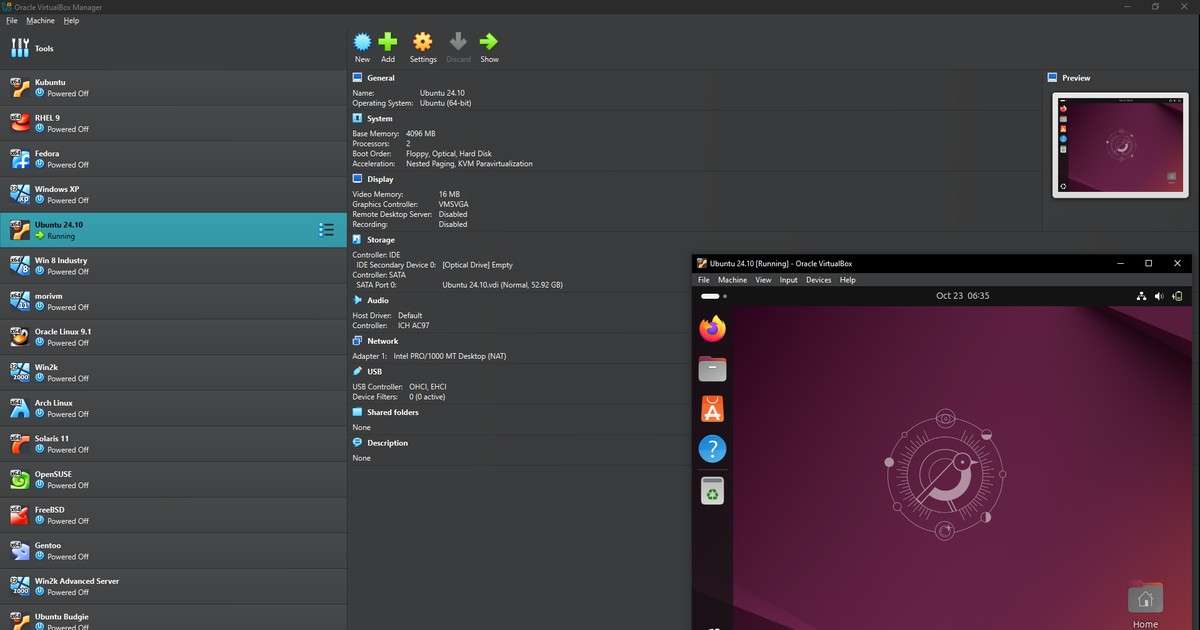Image resolution: width=1200 pixels, height=630 pixels.
Task: Click the Ubuntu Activities workspace indicator
Action: coord(714,296)
